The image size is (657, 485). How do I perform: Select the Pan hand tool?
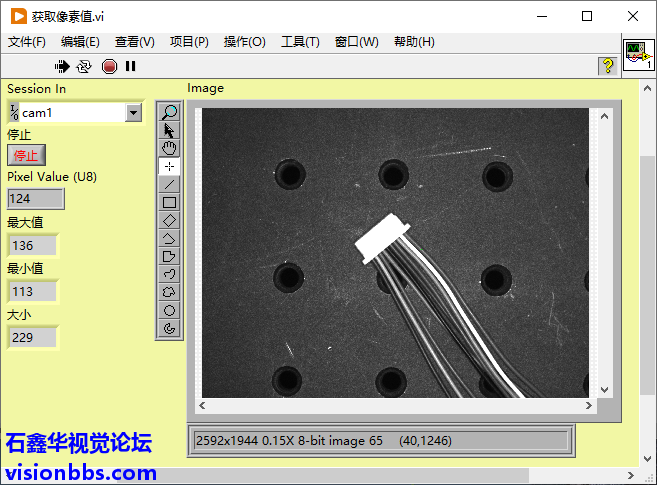169,148
